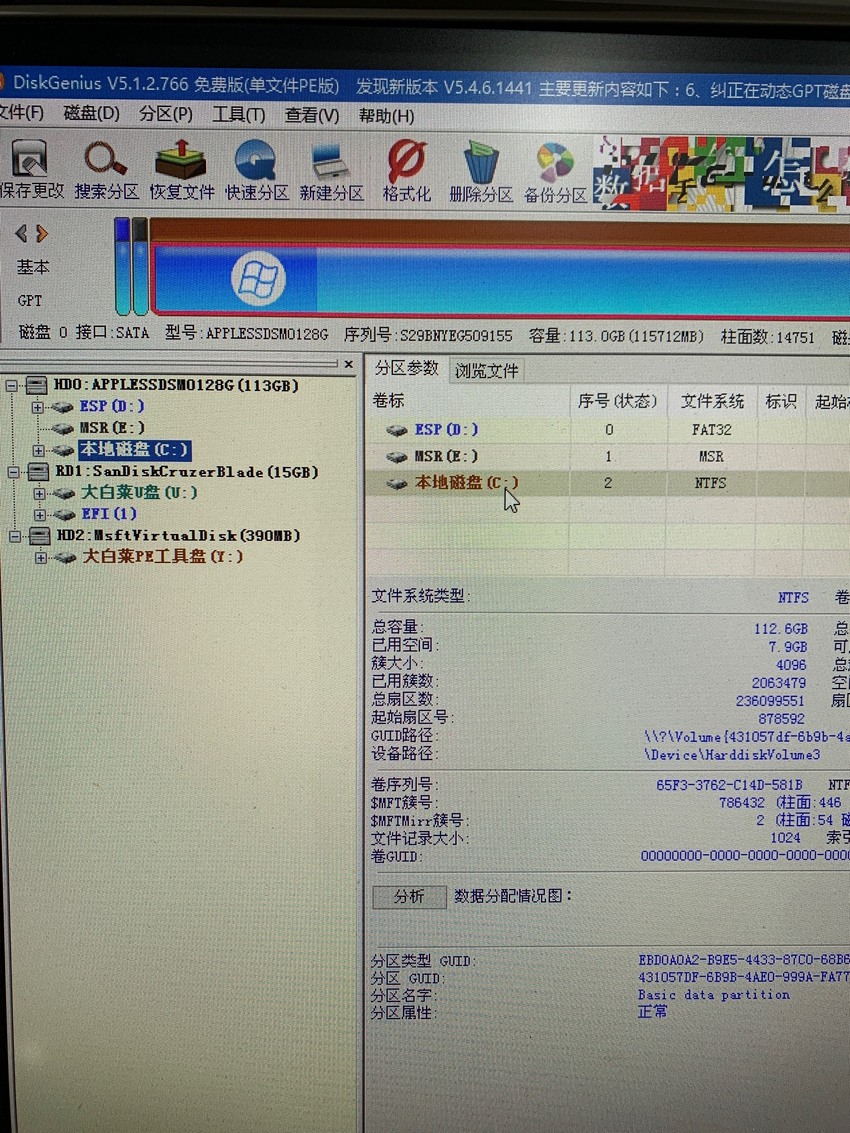
Task: Click the drive icon beside ESP(D:) in table
Action: pos(396,431)
